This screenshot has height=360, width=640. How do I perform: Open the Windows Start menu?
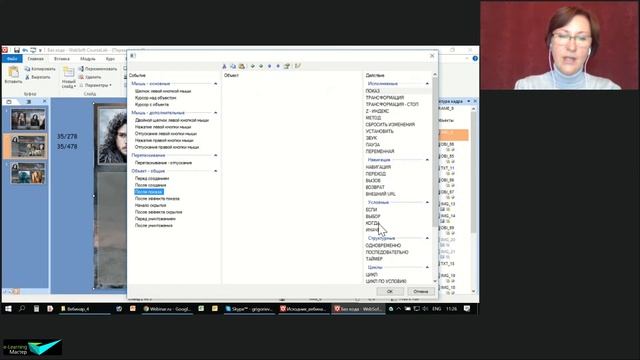click(8, 309)
